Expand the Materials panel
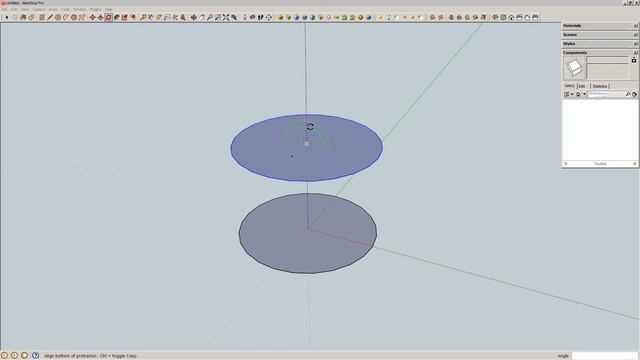The width and height of the screenshot is (640, 360). point(600,26)
